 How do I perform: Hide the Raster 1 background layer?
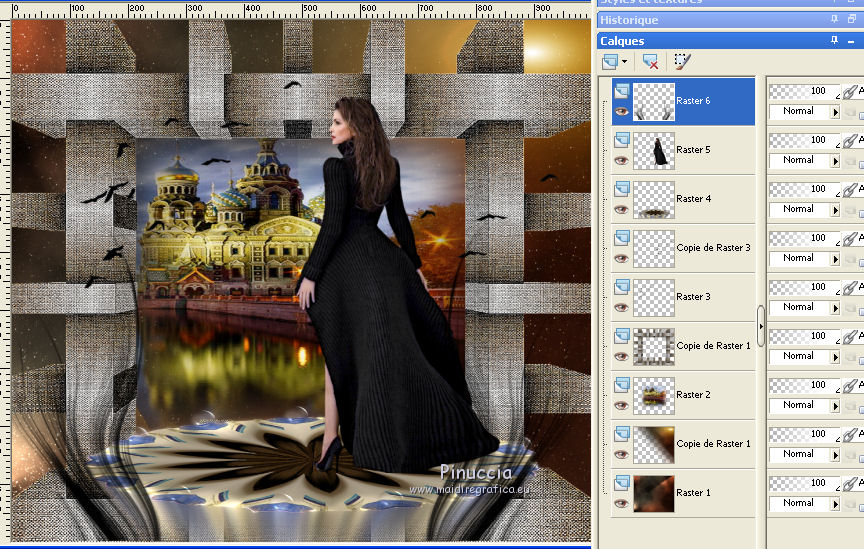(622, 504)
